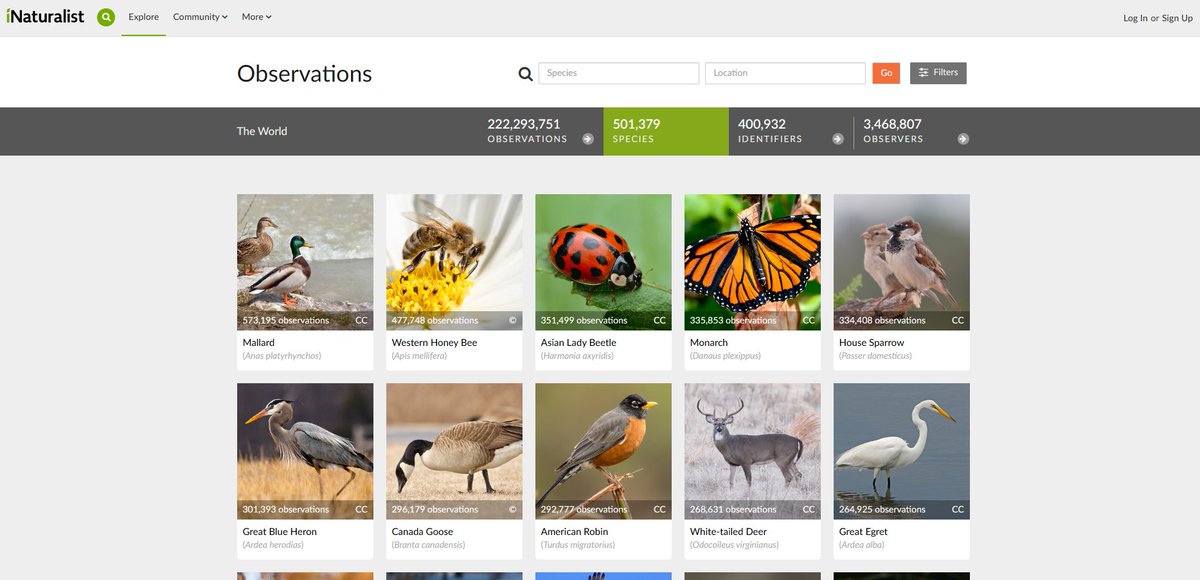The width and height of the screenshot is (1200, 580).
Task: Open the Great Egret photo
Action: 901,451
